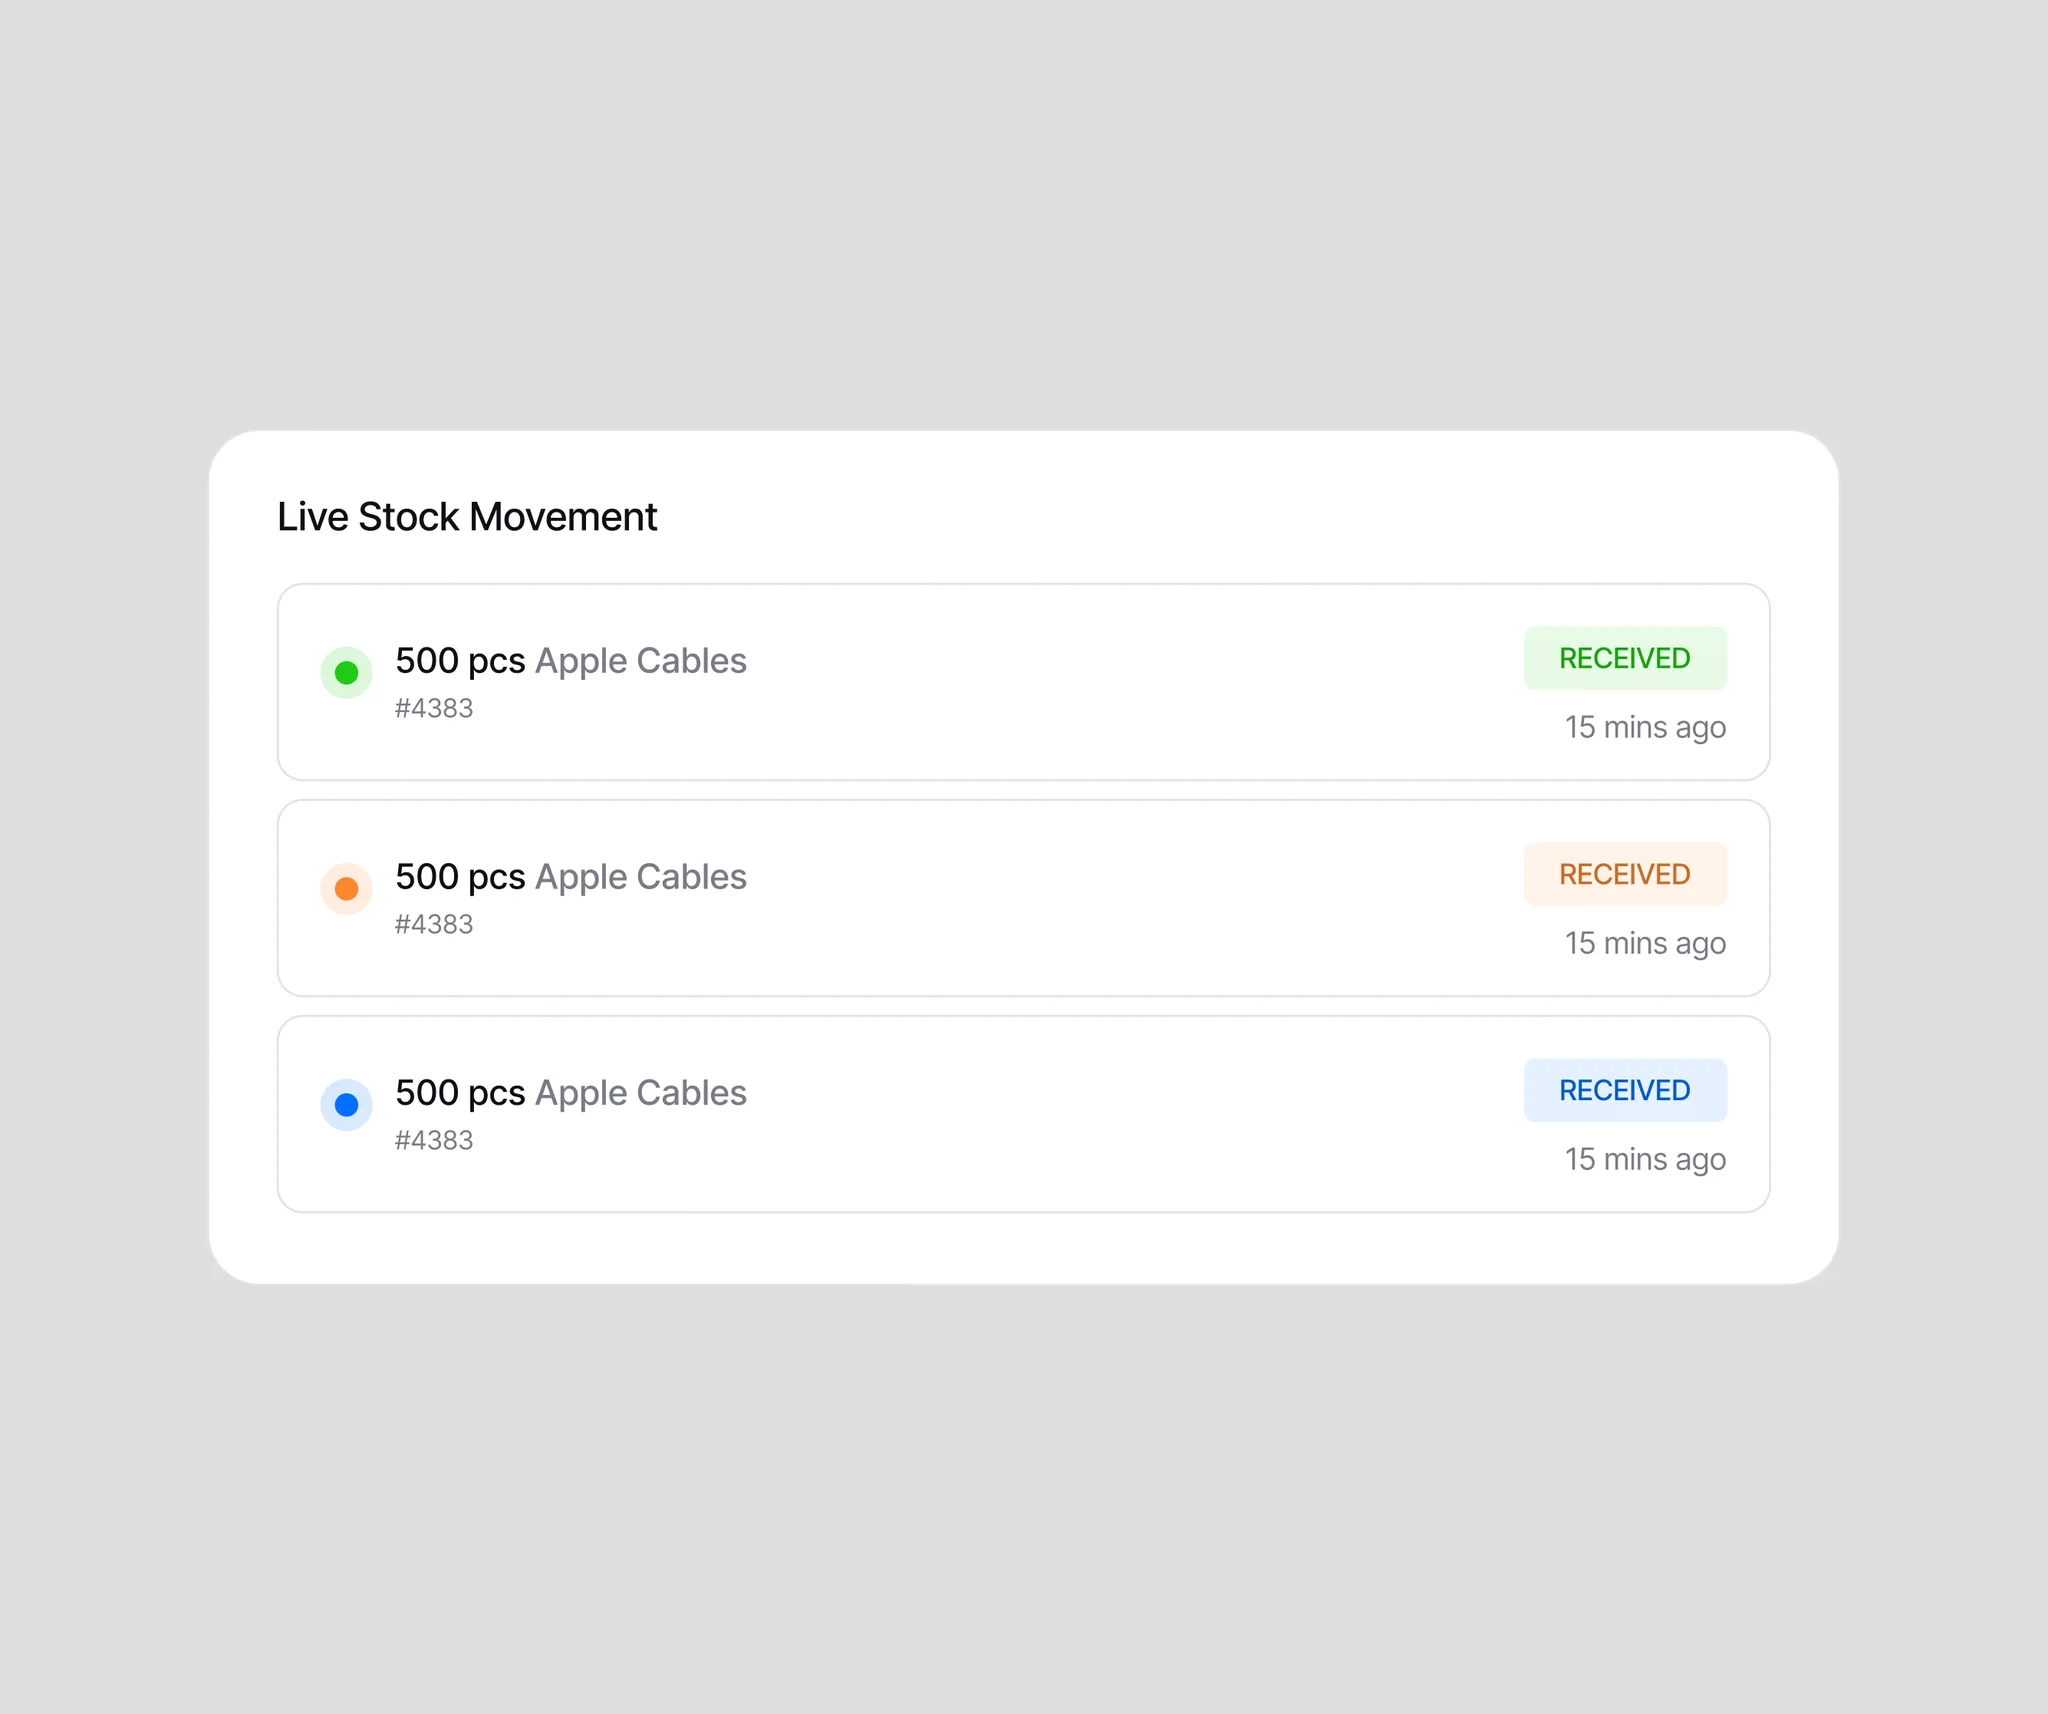2048x1714 pixels.
Task: Open the second 500 pcs Apple Cables entry
Action: [x=1023, y=898]
